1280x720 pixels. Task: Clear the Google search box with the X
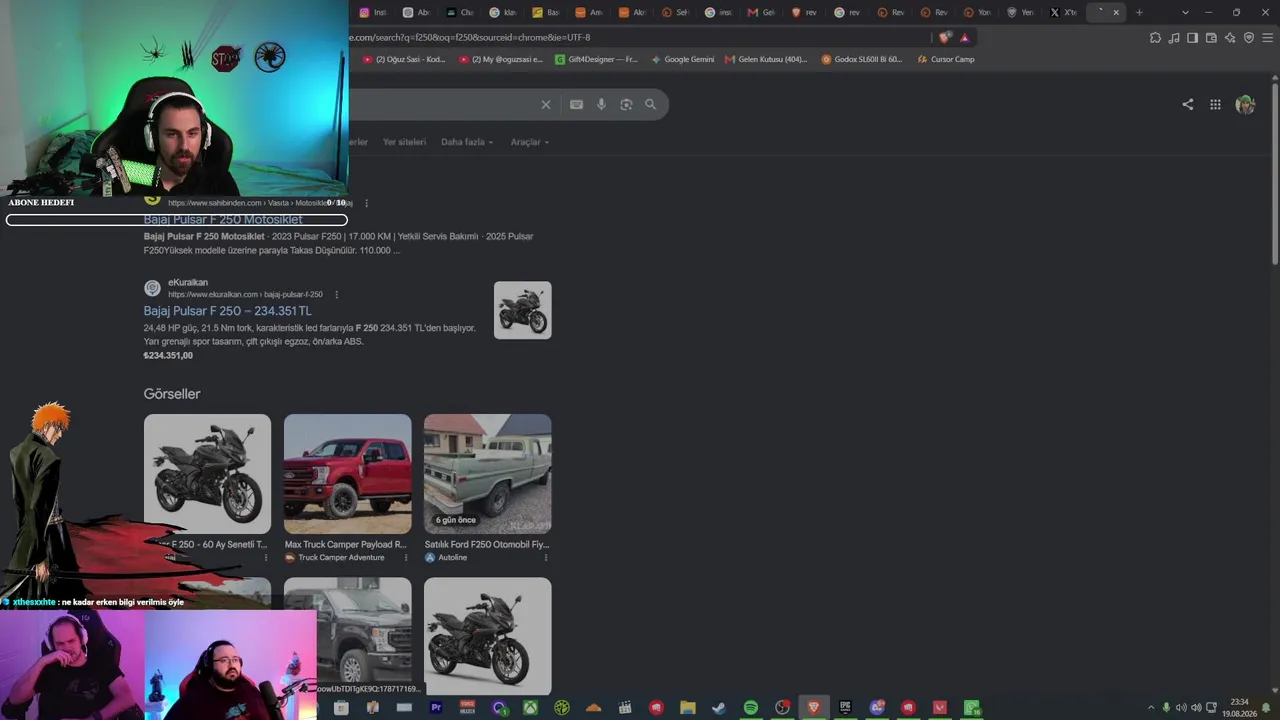click(x=546, y=104)
